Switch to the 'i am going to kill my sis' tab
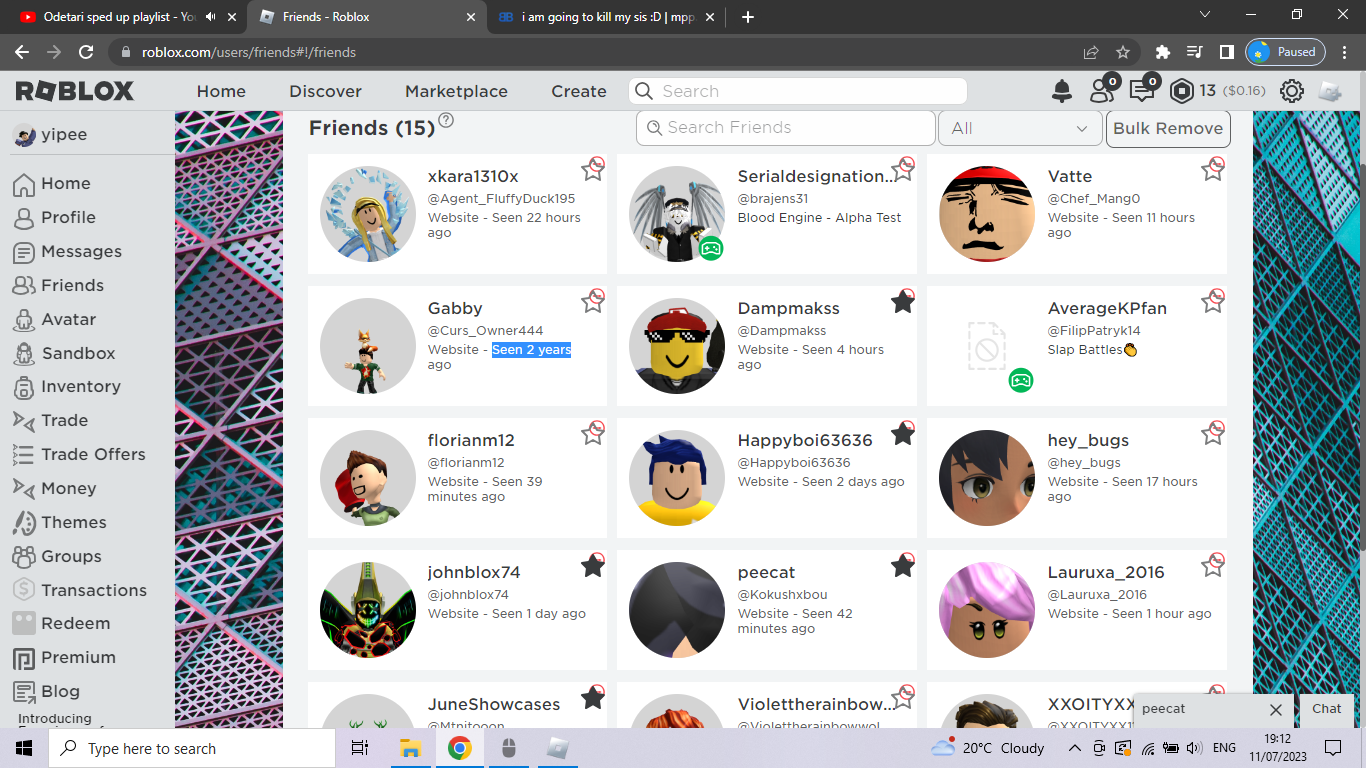This screenshot has width=1366, height=768. pyautogui.click(x=608, y=17)
